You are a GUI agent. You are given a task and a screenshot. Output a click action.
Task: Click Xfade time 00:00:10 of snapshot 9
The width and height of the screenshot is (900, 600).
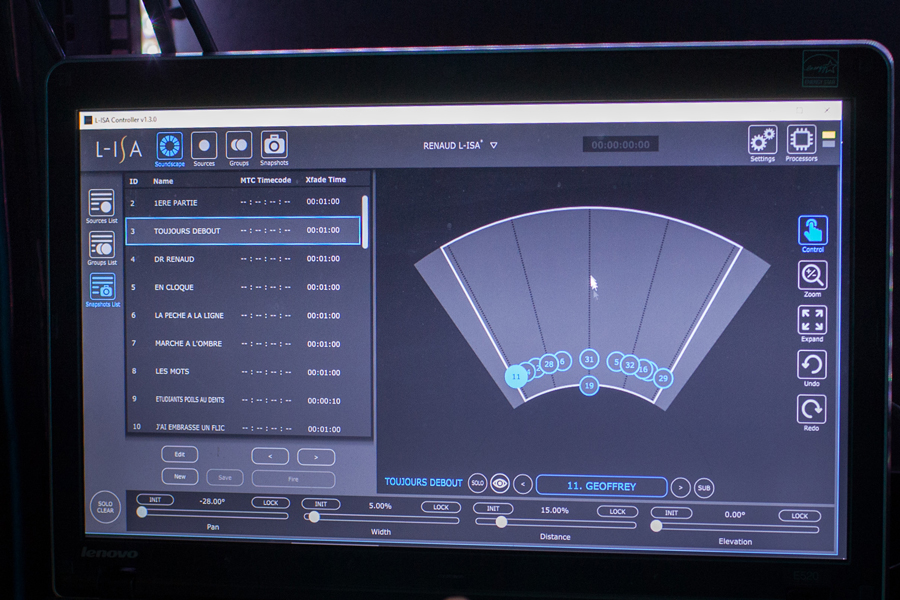(x=324, y=401)
